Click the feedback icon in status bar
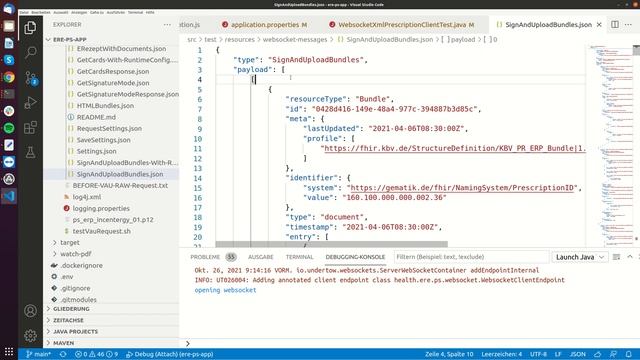 pos(613,354)
